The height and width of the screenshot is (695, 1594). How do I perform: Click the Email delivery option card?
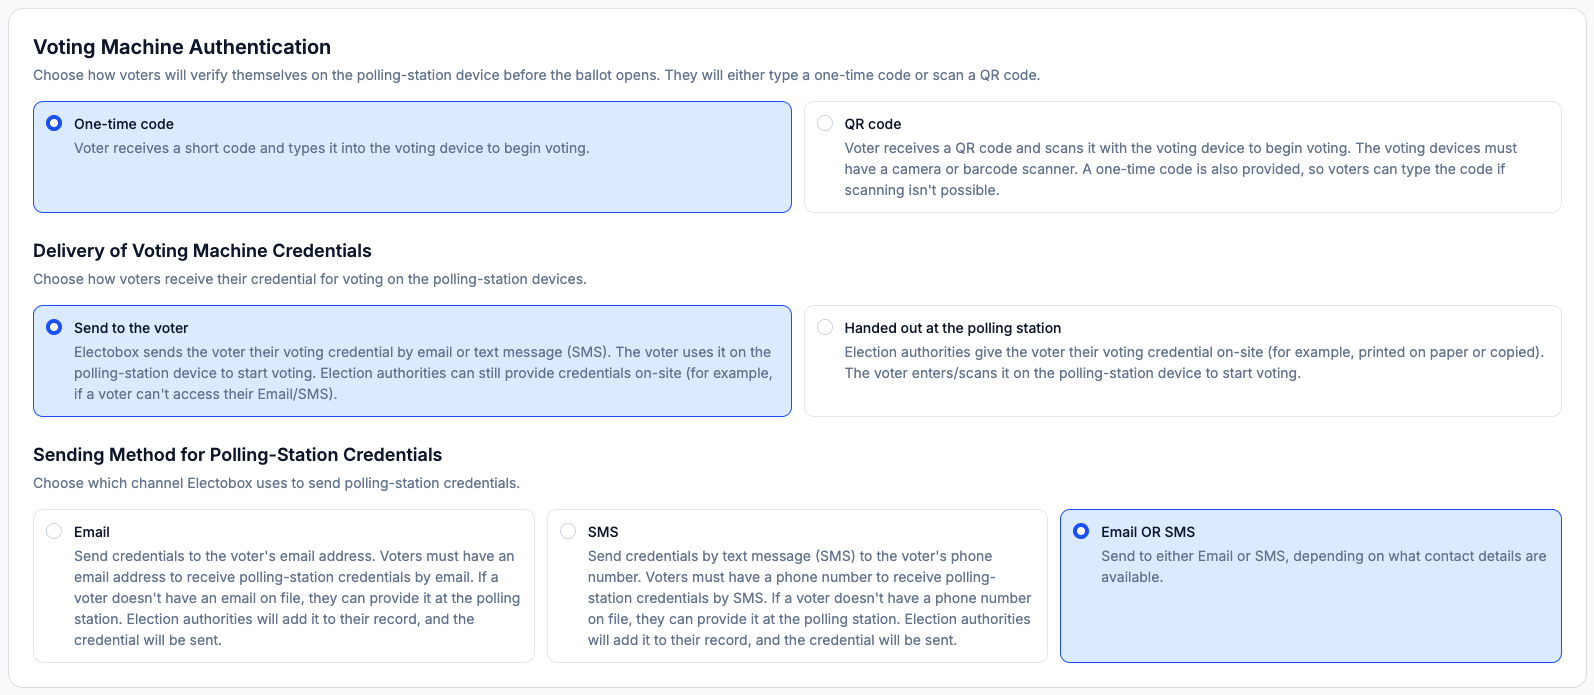(x=284, y=585)
